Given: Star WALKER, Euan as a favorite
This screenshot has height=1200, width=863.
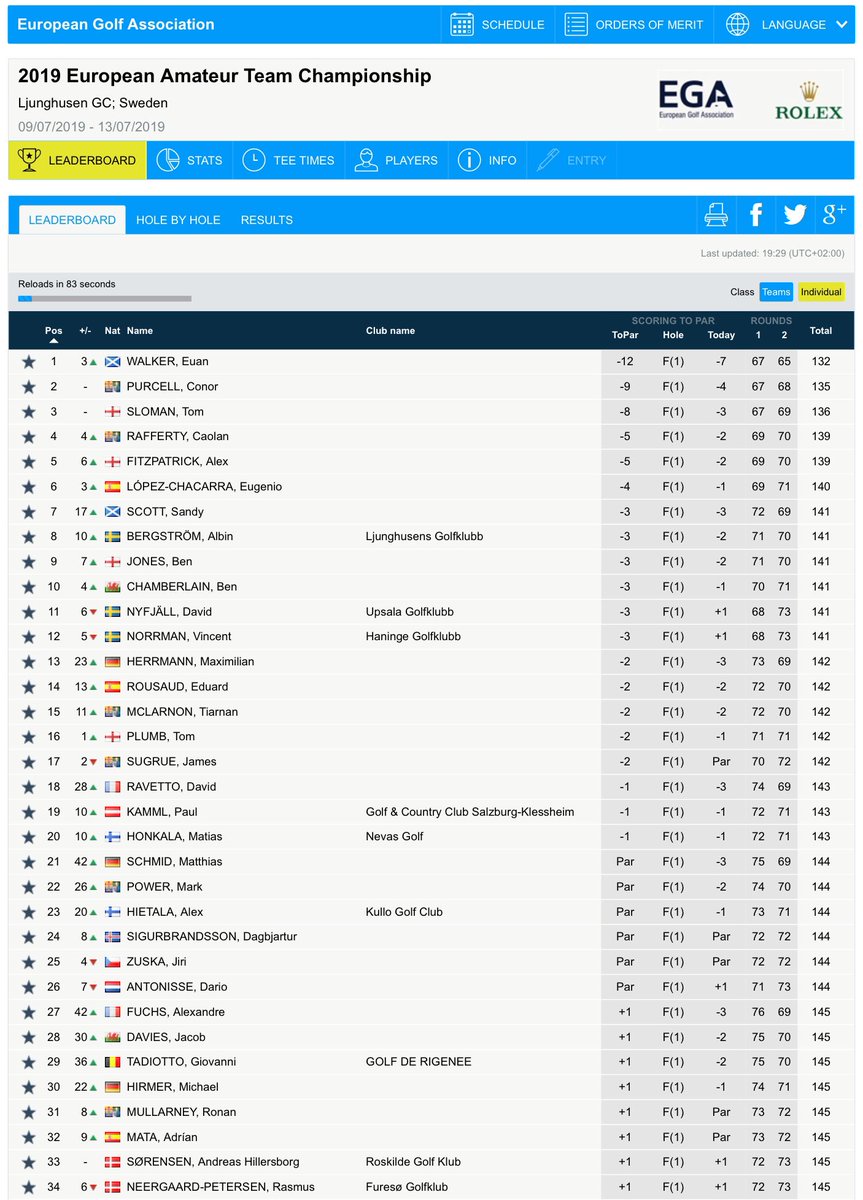Looking at the screenshot, I should coord(28,361).
